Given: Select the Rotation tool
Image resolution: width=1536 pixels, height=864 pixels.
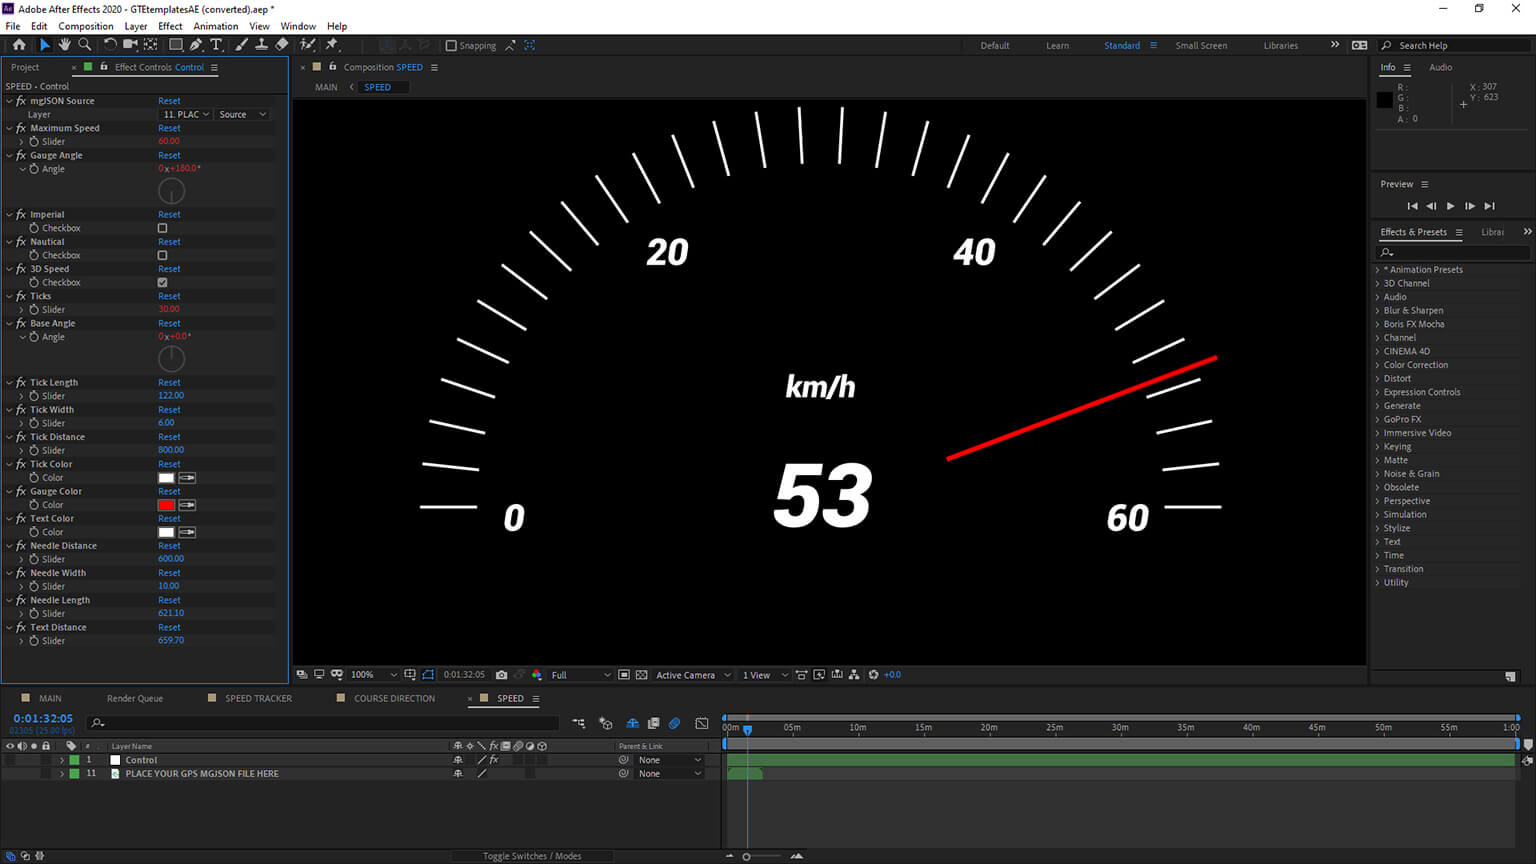Looking at the screenshot, I should [110, 45].
